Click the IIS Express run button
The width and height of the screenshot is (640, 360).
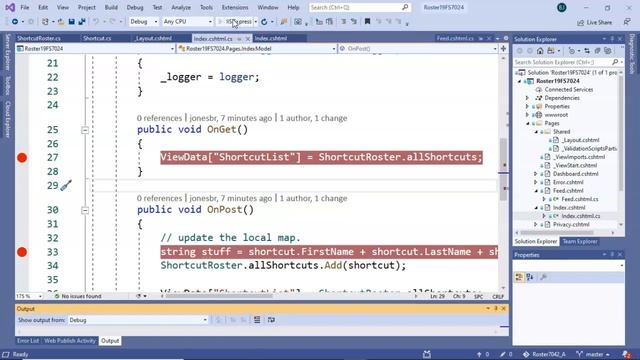click(x=236, y=22)
